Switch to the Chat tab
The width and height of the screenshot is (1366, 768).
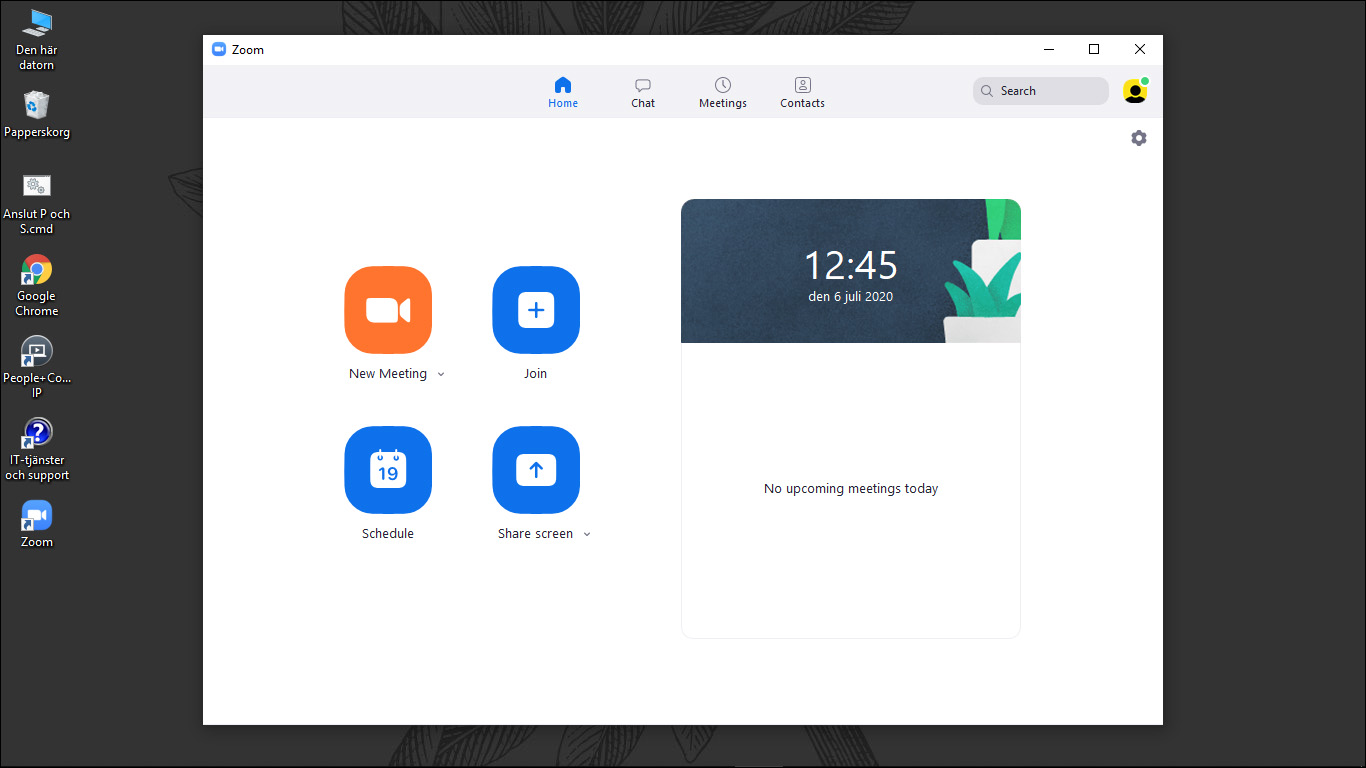tap(643, 92)
